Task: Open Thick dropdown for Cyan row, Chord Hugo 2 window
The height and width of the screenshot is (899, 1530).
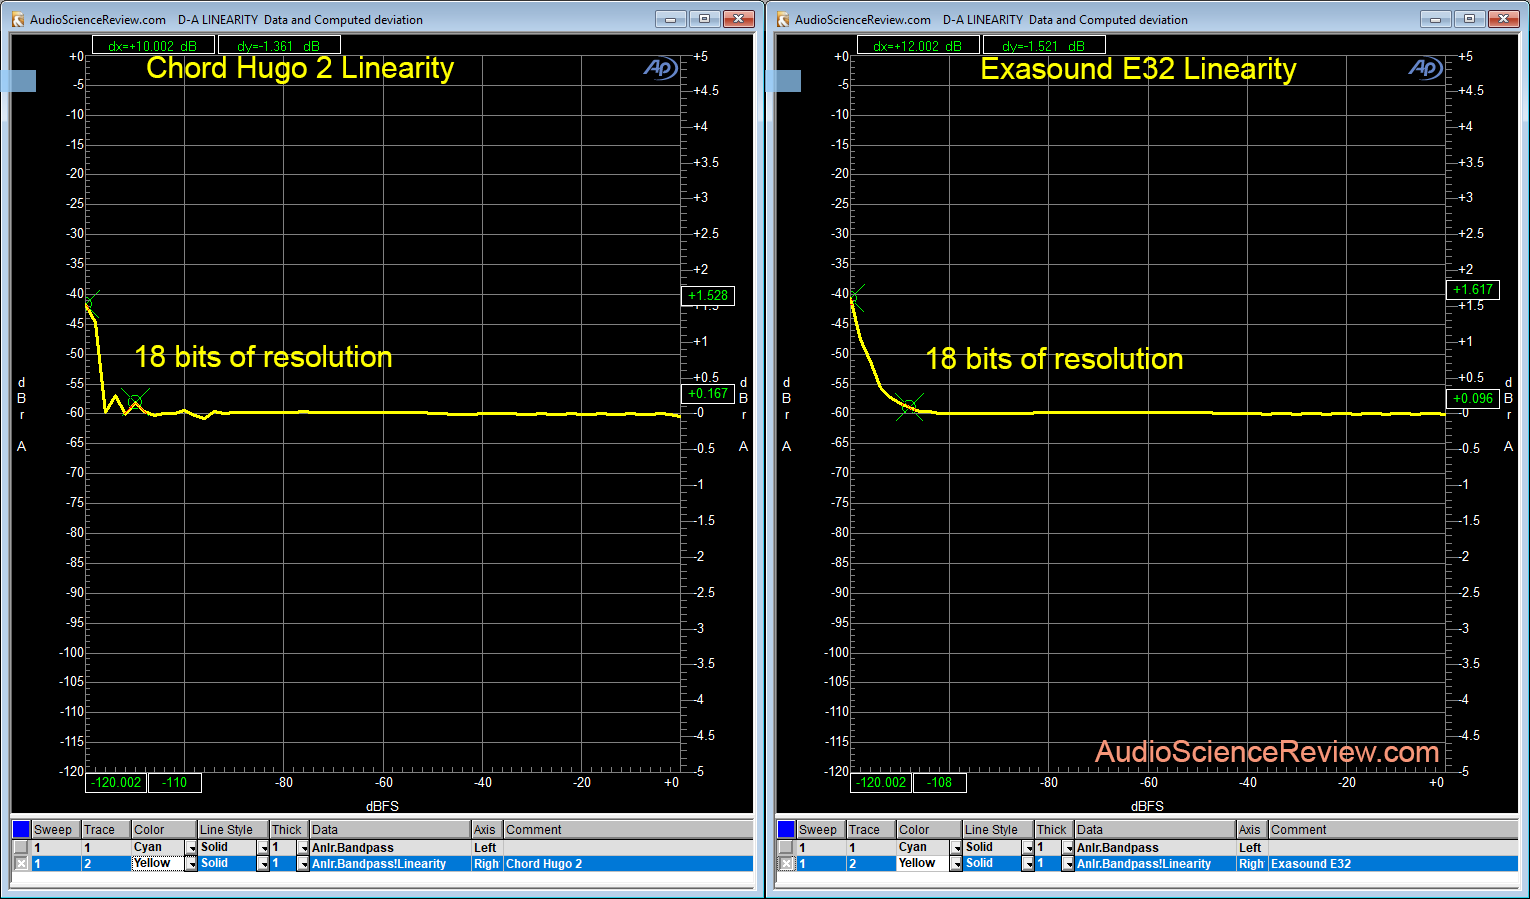Action: click(303, 848)
